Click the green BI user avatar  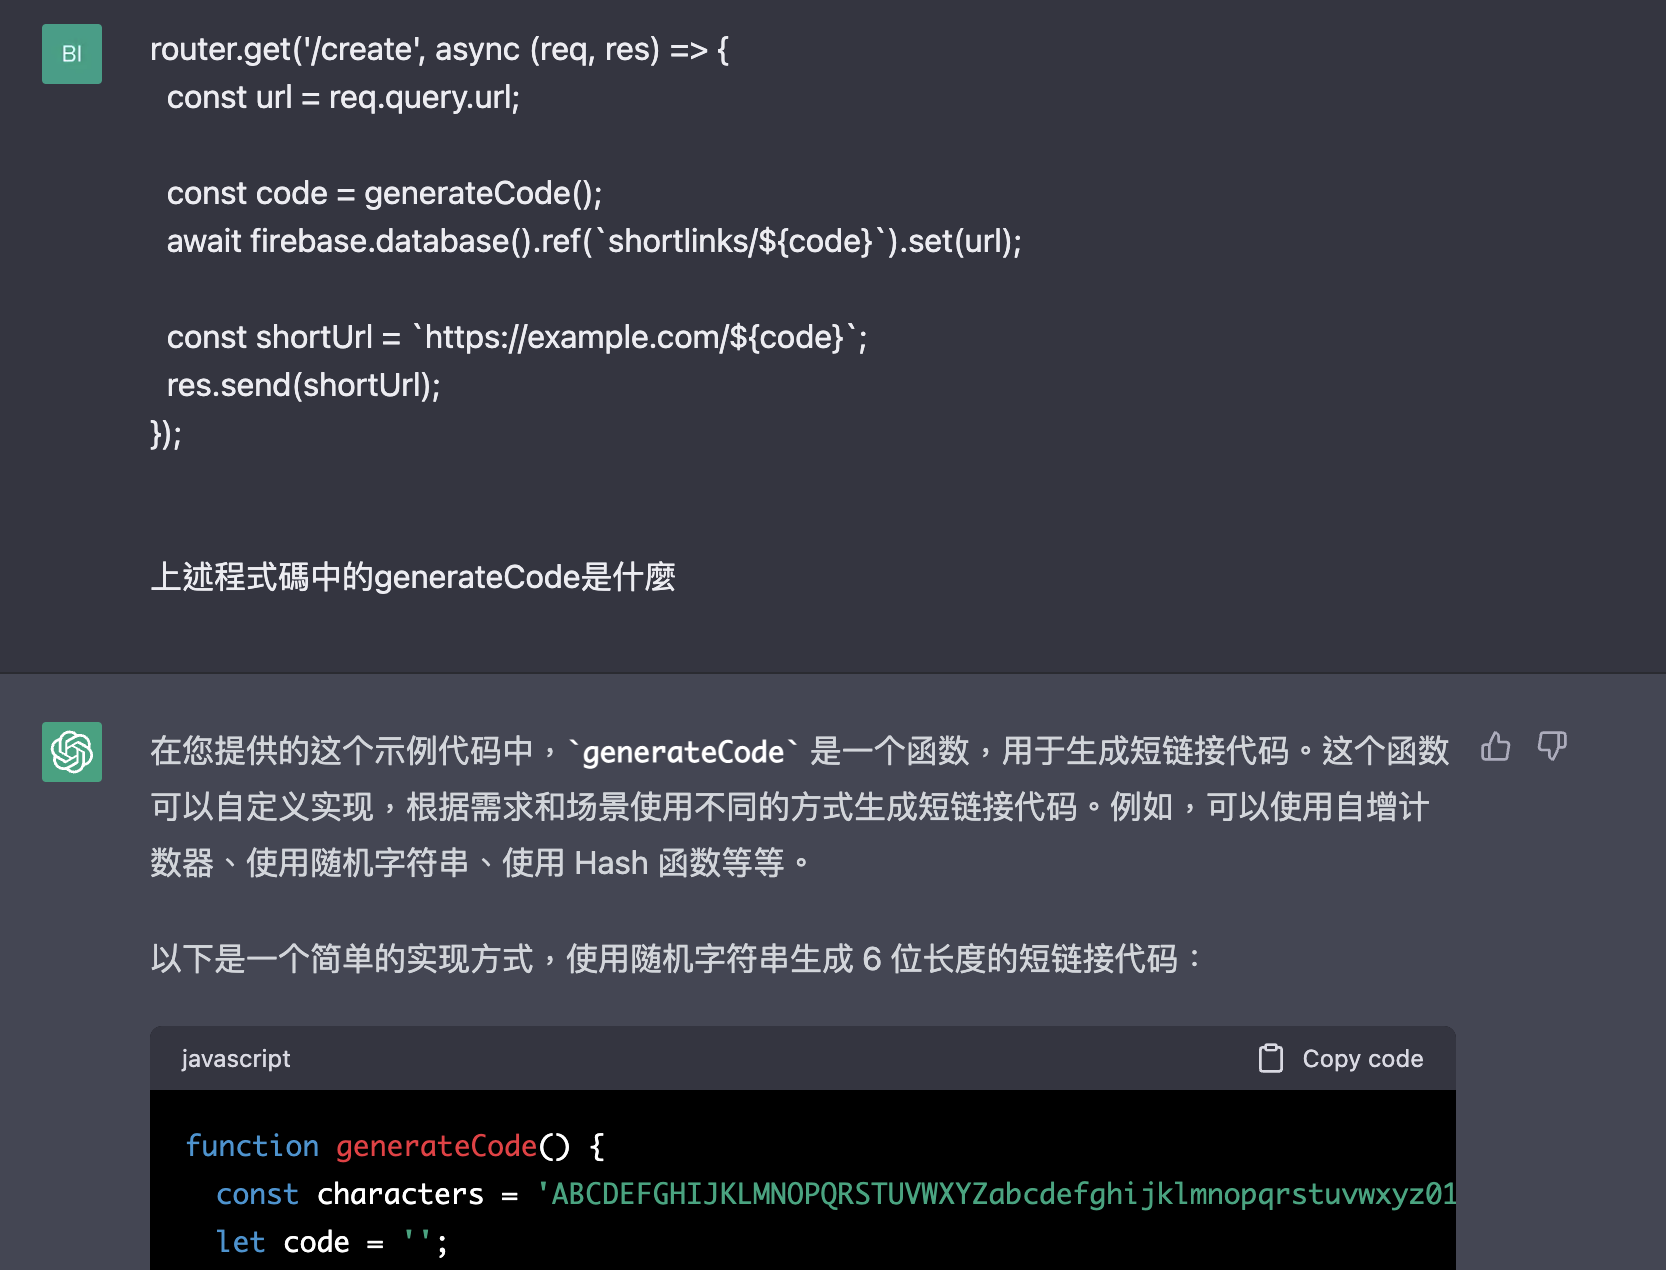pos(72,54)
